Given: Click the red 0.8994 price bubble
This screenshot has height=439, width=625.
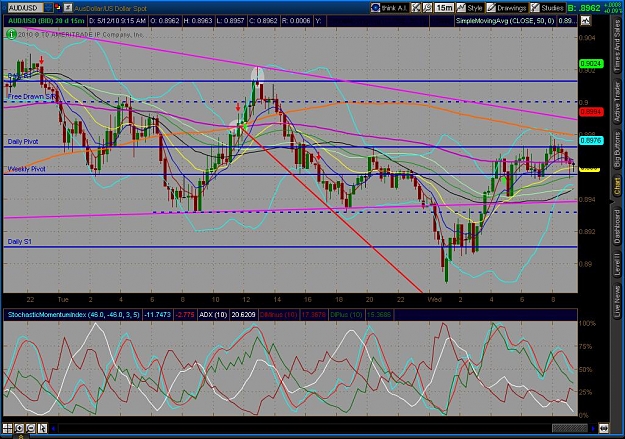Looking at the screenshot, I should [591, 112].
